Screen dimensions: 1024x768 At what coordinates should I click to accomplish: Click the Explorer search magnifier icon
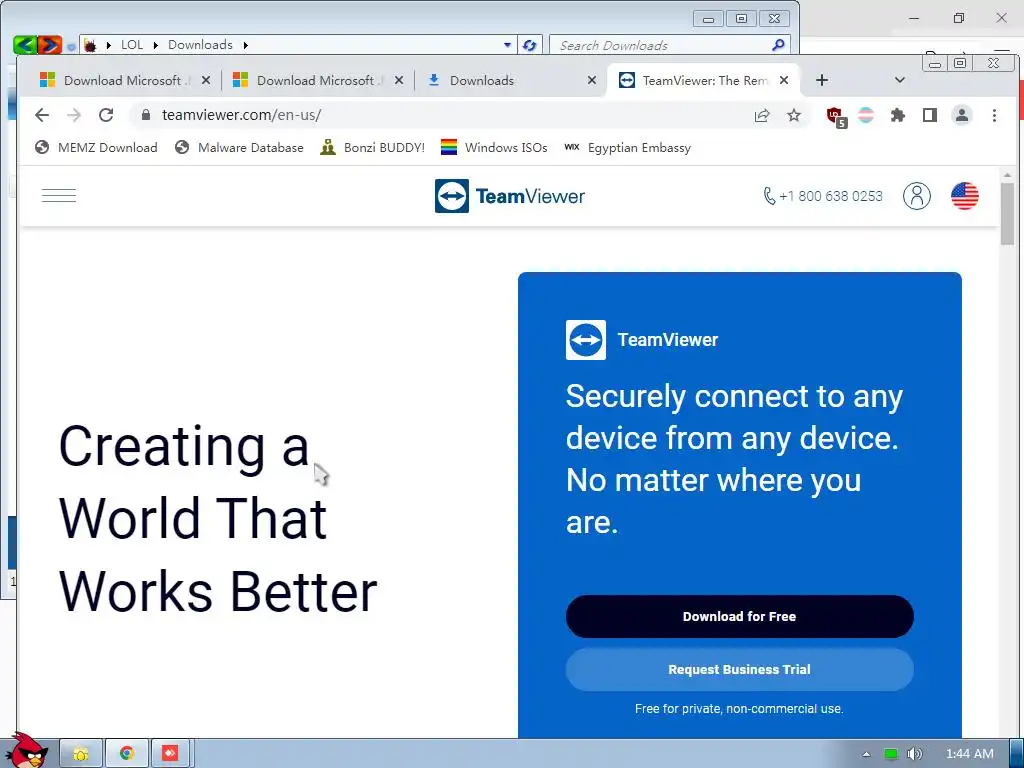[778, 45]
